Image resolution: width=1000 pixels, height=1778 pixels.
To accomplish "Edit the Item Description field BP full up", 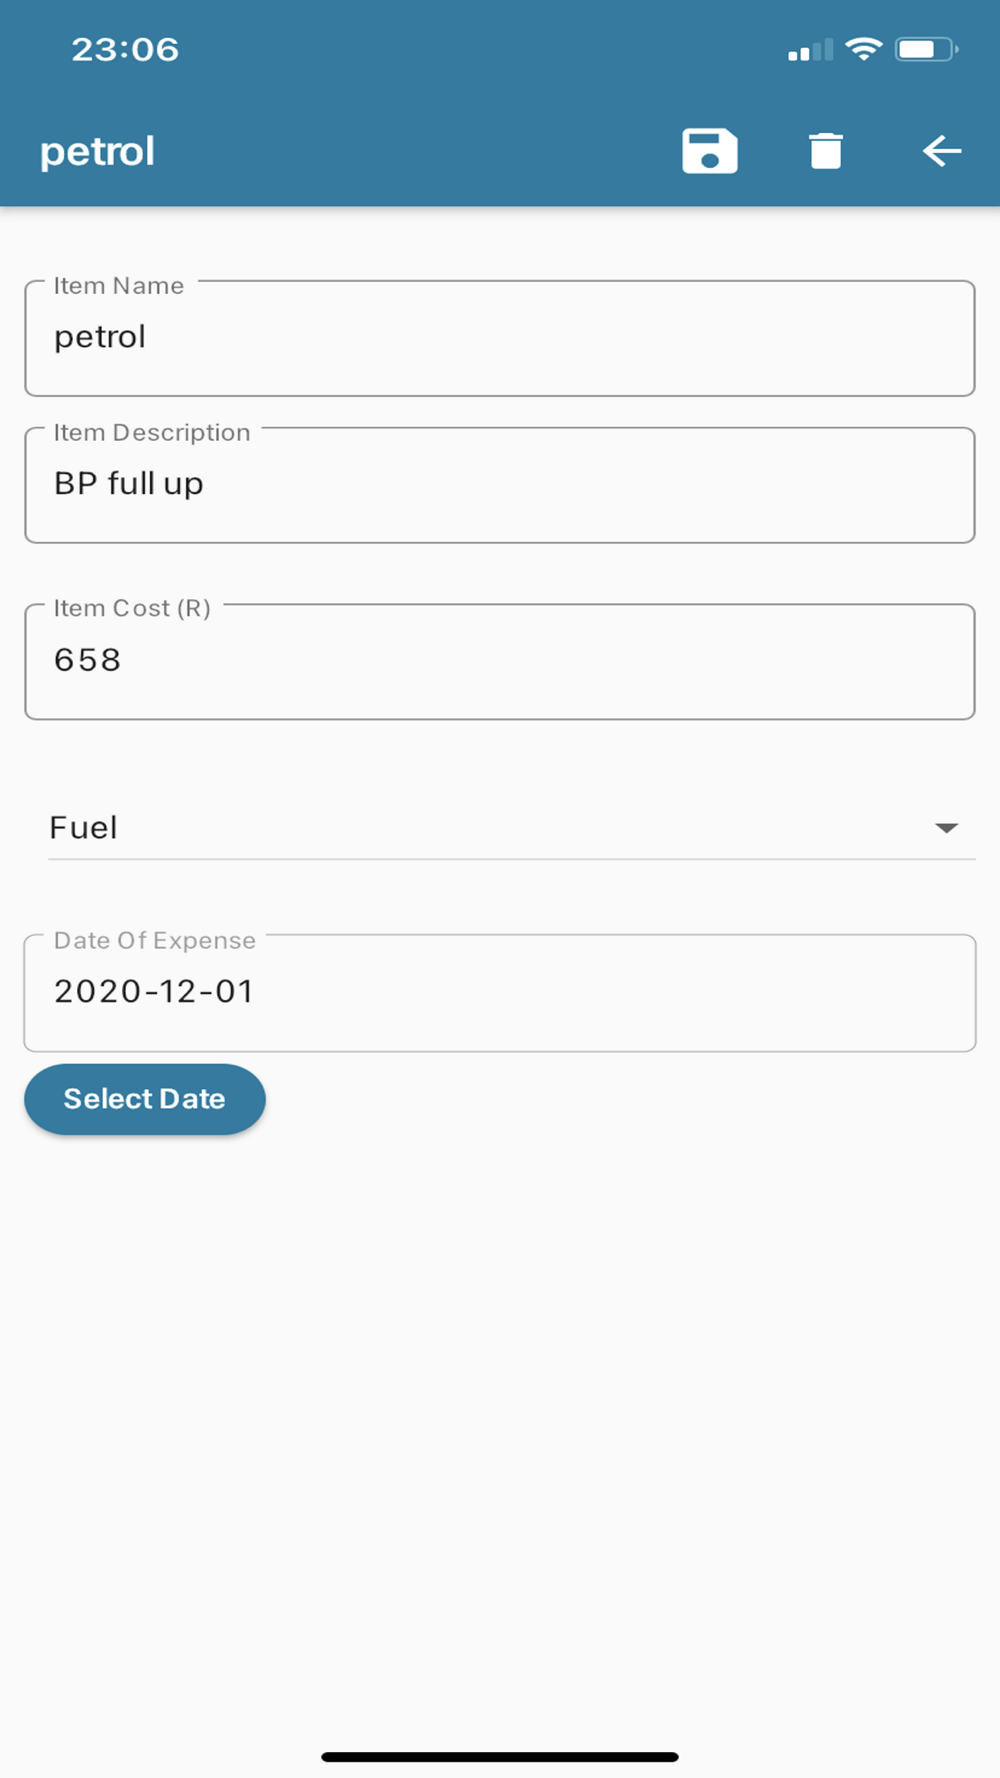I will 500,485.
